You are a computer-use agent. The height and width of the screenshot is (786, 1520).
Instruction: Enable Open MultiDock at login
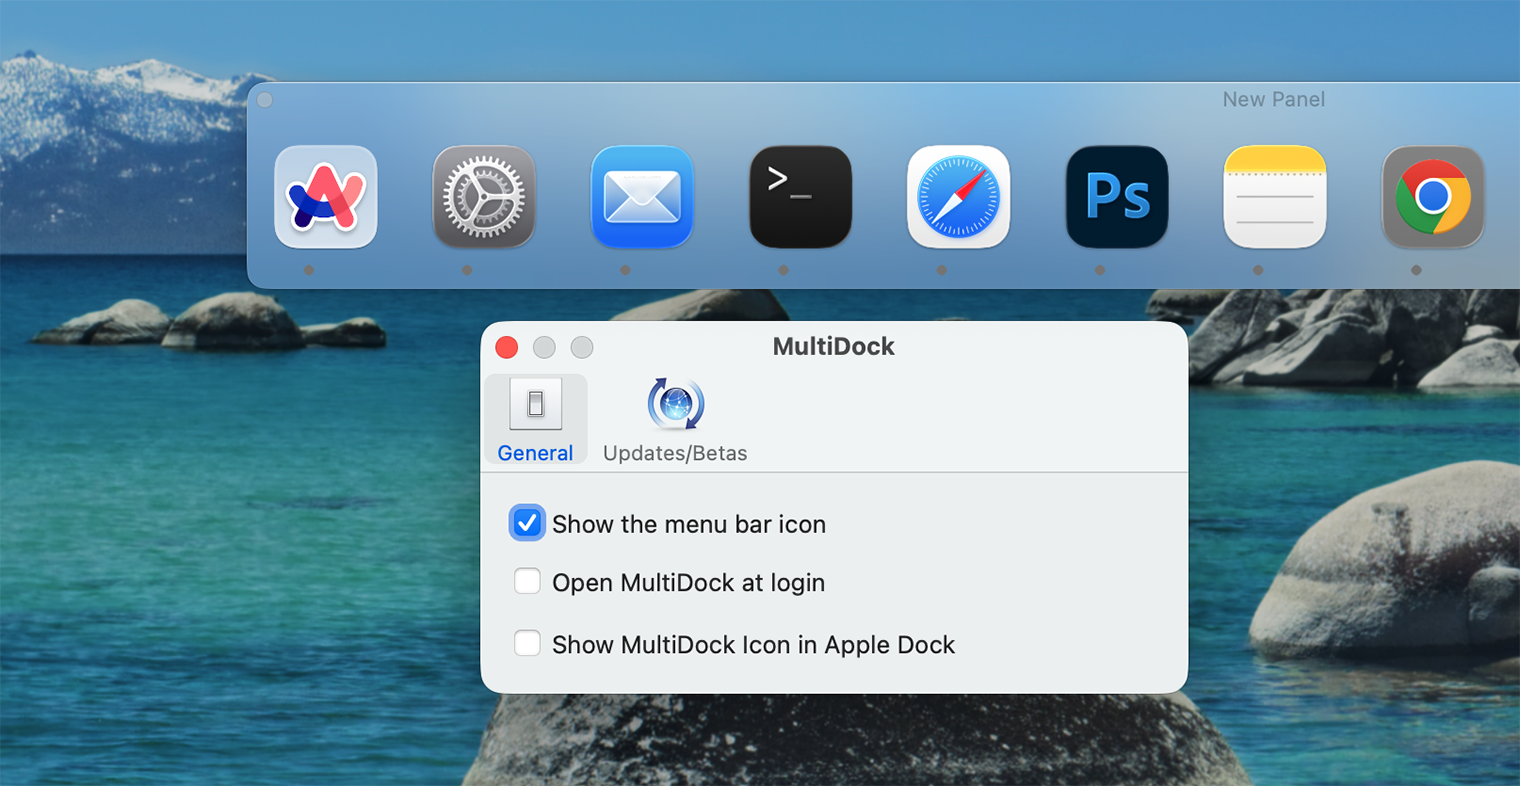click(527, 581)
